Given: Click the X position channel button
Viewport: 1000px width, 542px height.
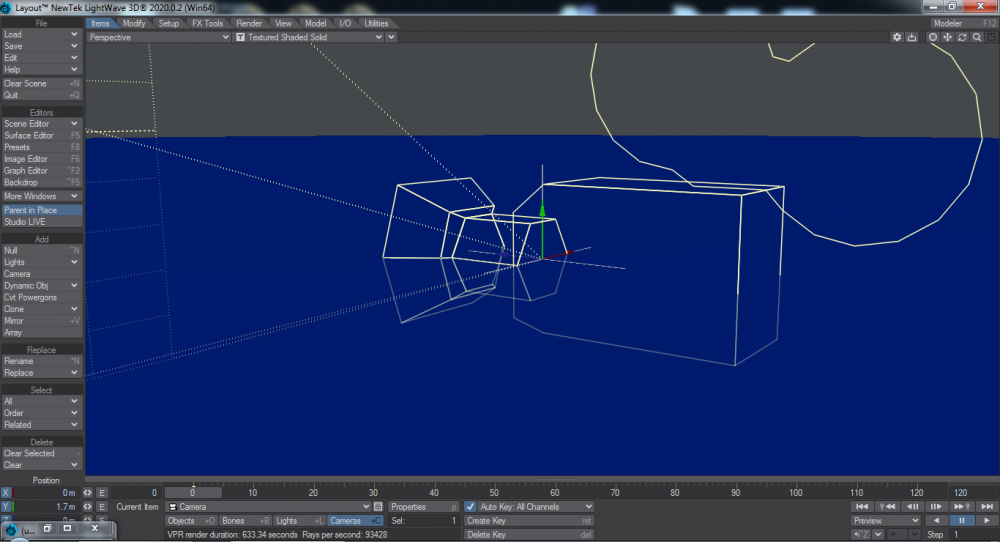Looking at the screenshot, I should pos(6,493).
